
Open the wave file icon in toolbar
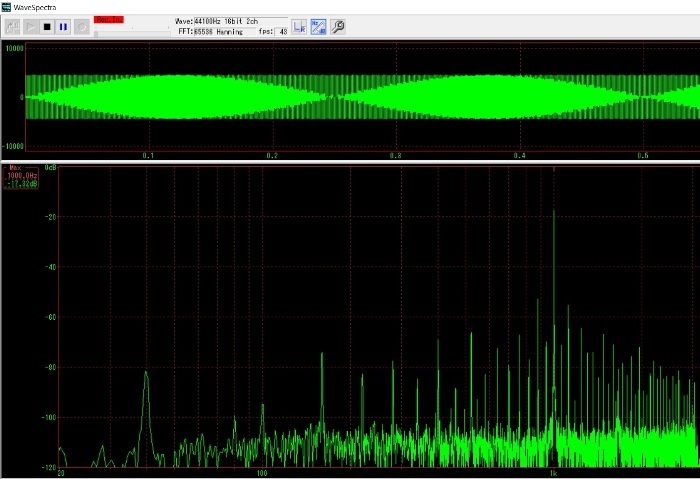(x=12, y=27)
